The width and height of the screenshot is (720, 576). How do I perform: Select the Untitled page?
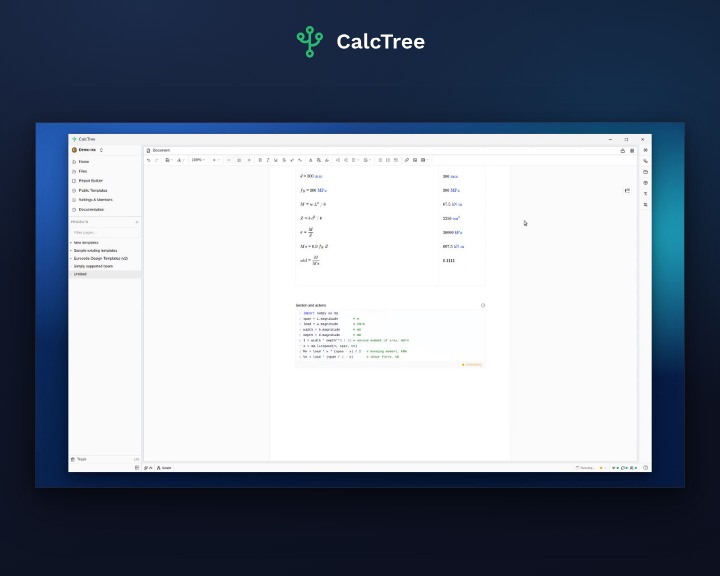[105, 274]
